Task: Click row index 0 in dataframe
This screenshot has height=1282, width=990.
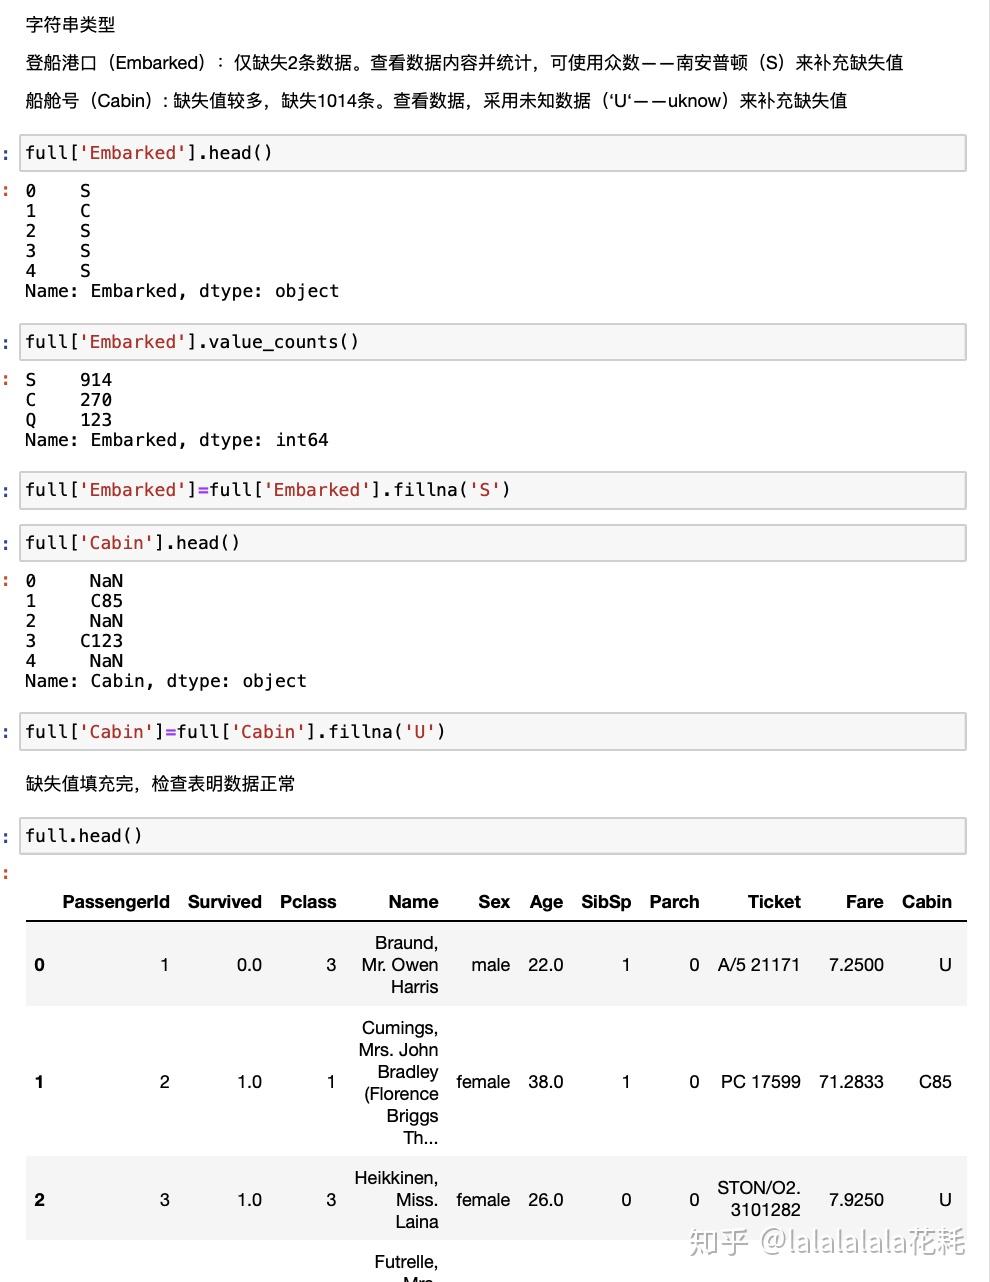Action: pyautogui.click(x=39, y=965)
